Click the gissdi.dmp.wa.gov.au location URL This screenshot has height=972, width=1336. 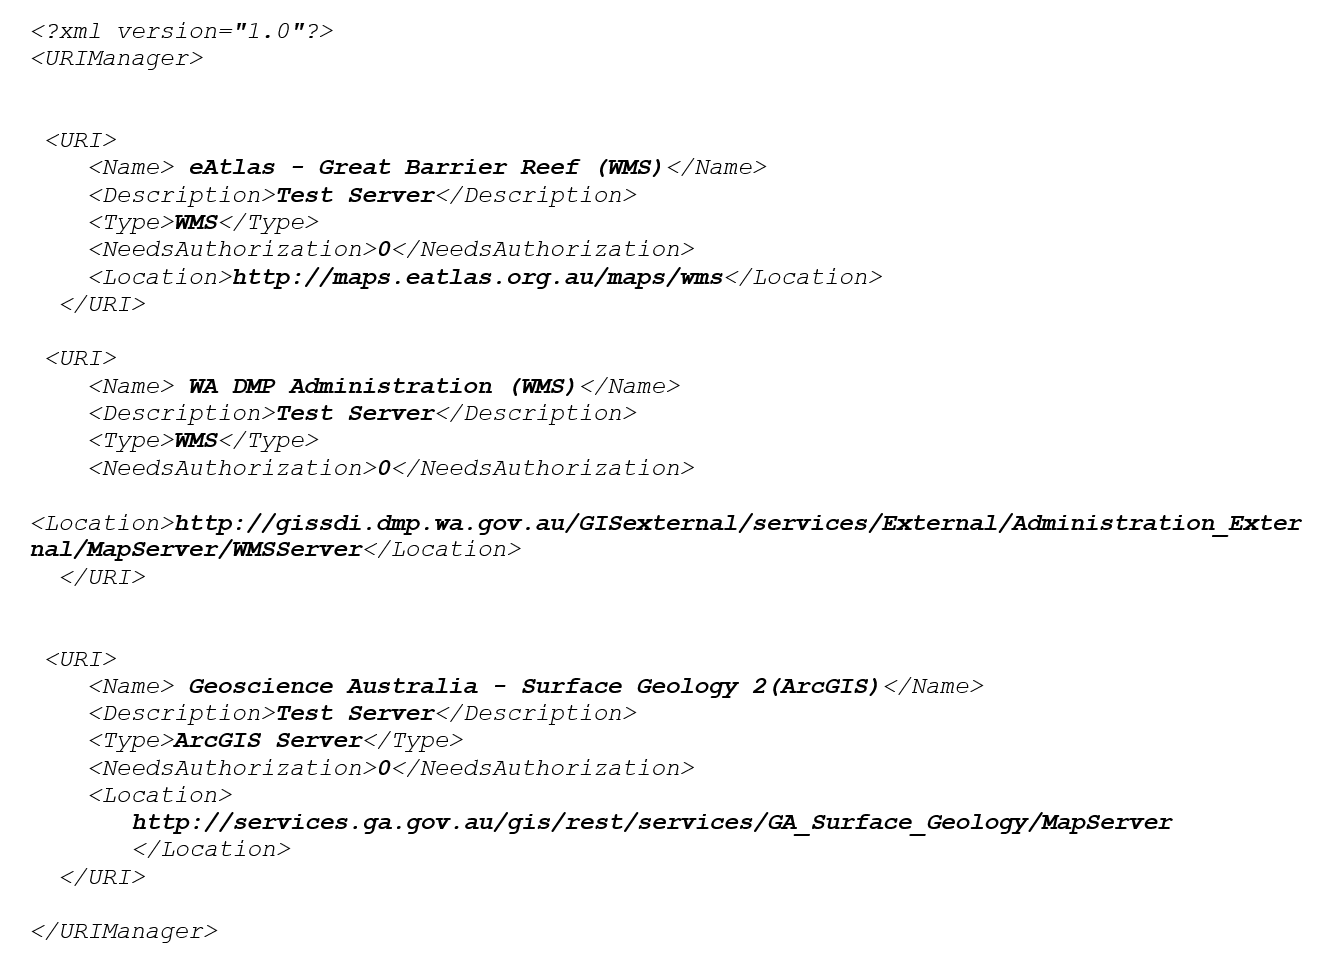point(667,536)
